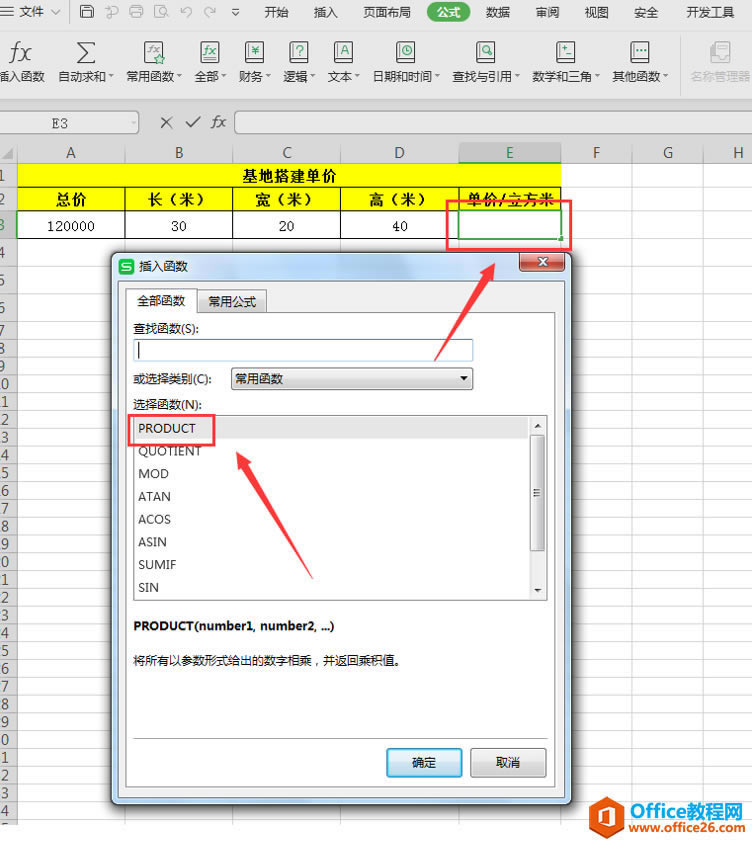
Task: Select SIN in the function list
Action: [x=330, y=587]
